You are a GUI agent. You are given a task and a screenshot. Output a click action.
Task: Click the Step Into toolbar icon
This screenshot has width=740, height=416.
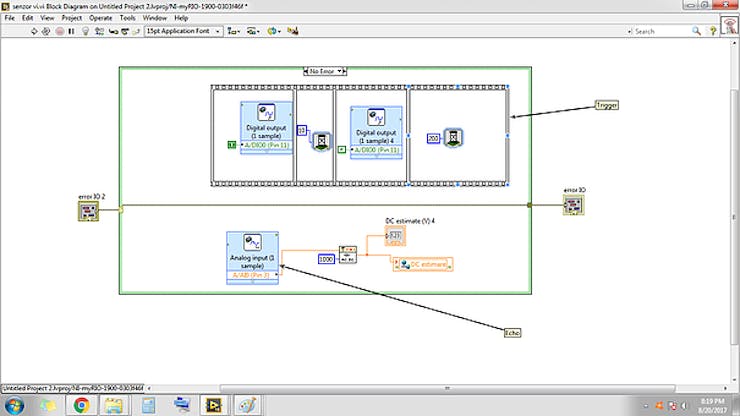tap(113, 31)
